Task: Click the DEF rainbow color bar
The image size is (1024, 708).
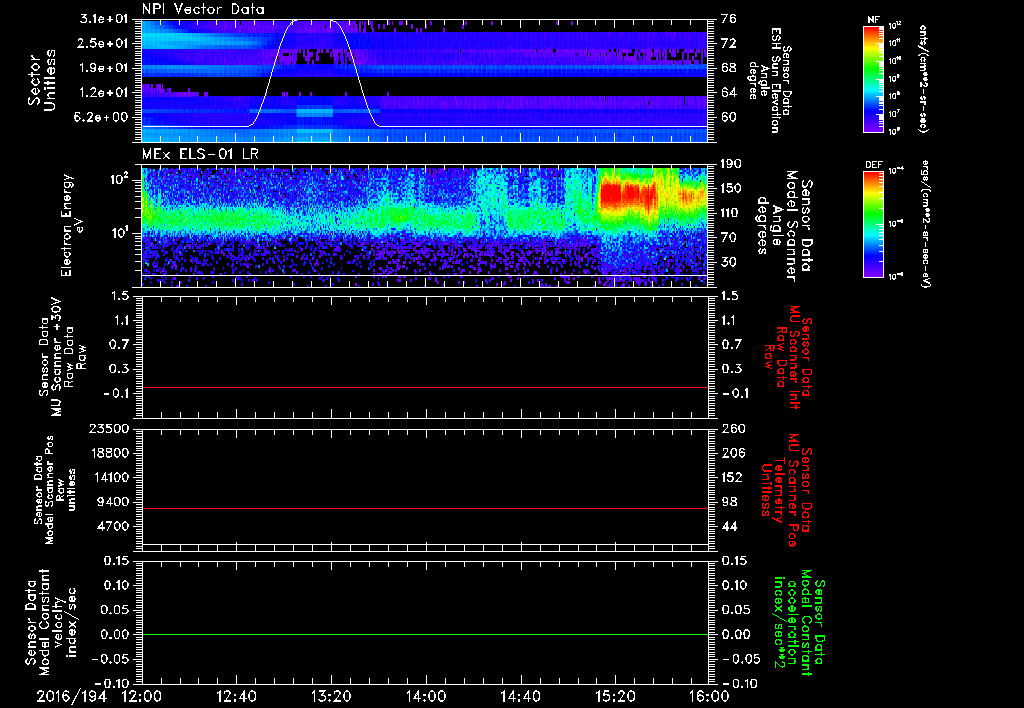Action: tap(873, 224)
